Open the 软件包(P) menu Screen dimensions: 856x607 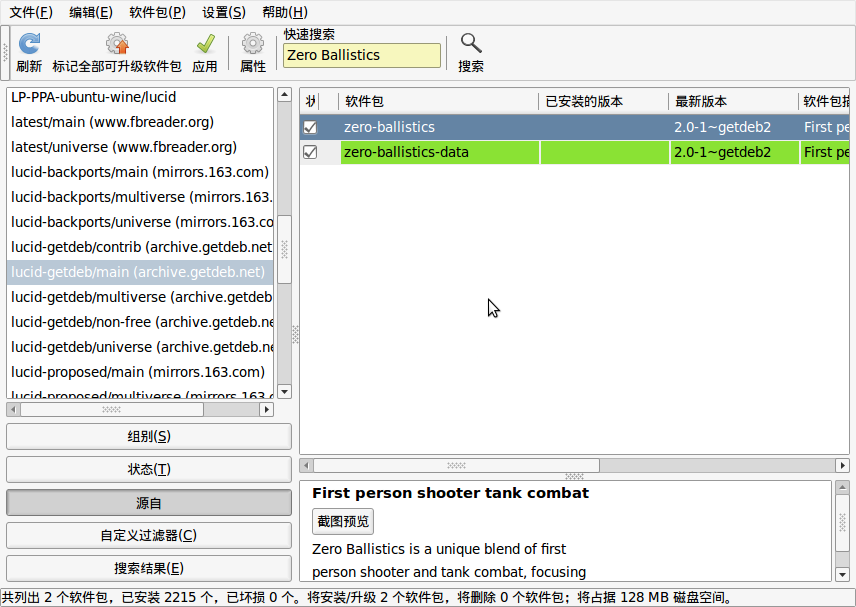(157, 12)
